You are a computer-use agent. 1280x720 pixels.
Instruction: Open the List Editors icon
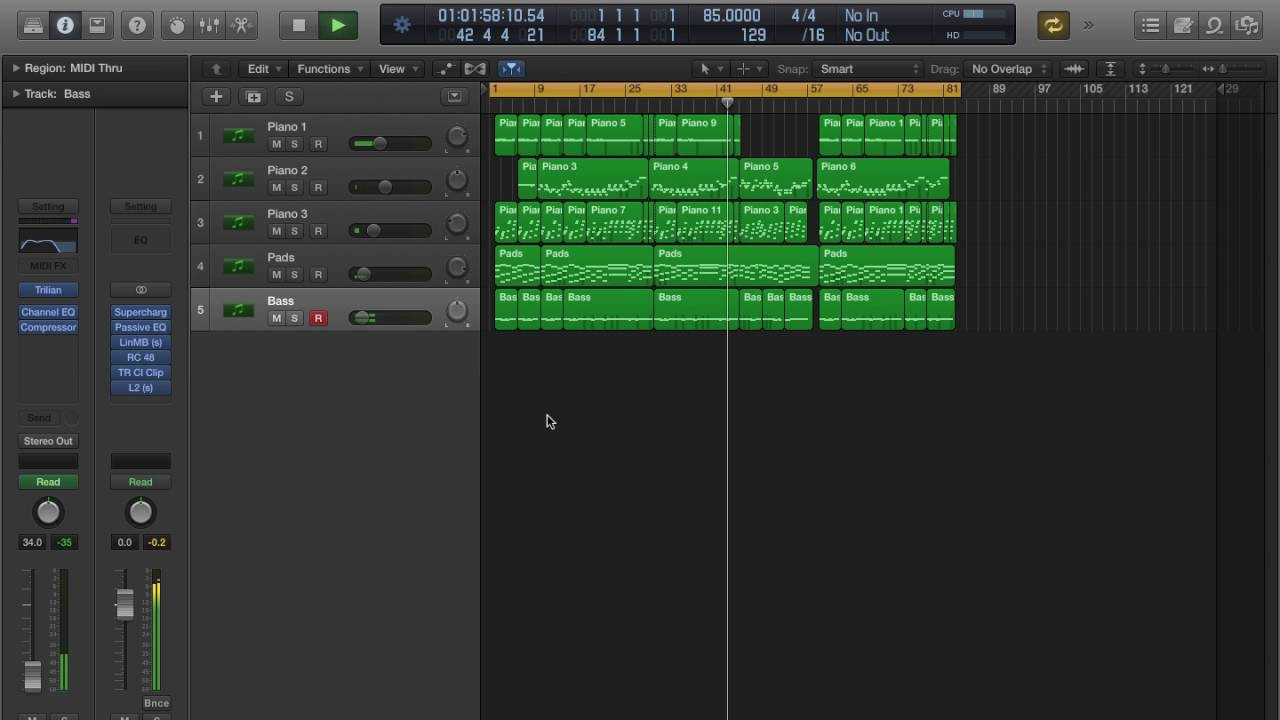(1151, 26)
